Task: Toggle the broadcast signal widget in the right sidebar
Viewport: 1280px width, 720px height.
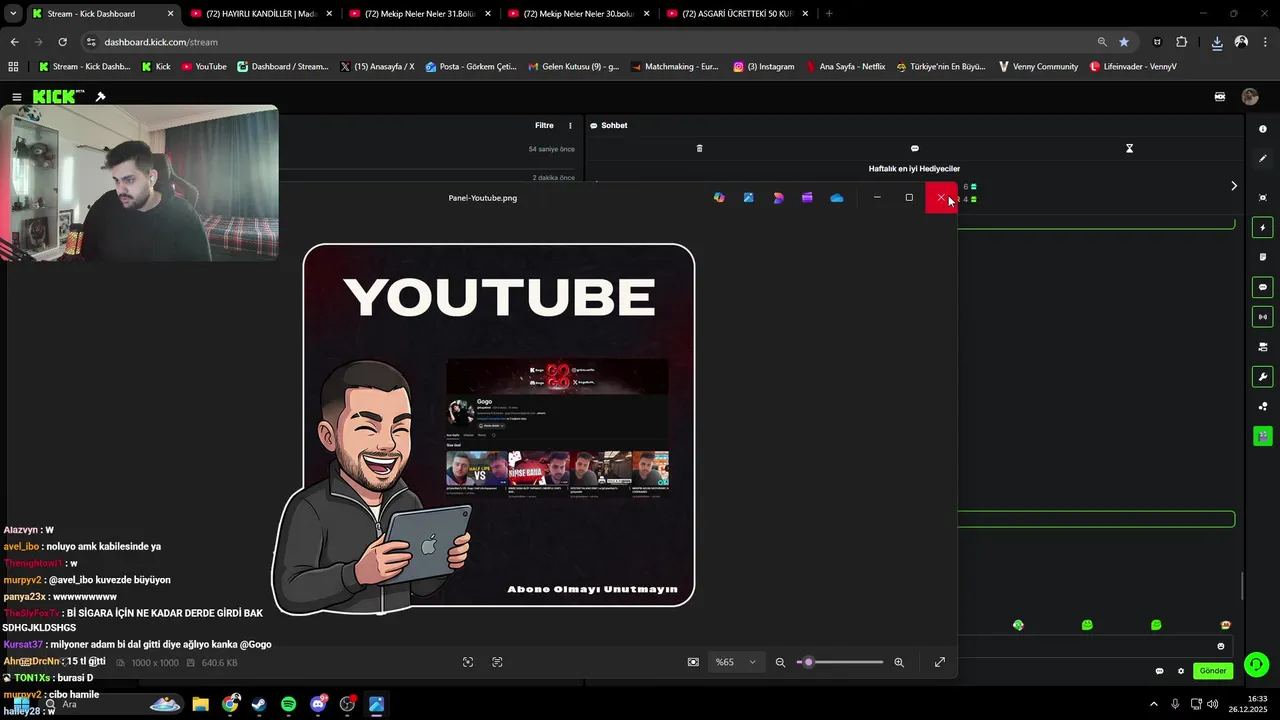Action: pos(1263,317)
